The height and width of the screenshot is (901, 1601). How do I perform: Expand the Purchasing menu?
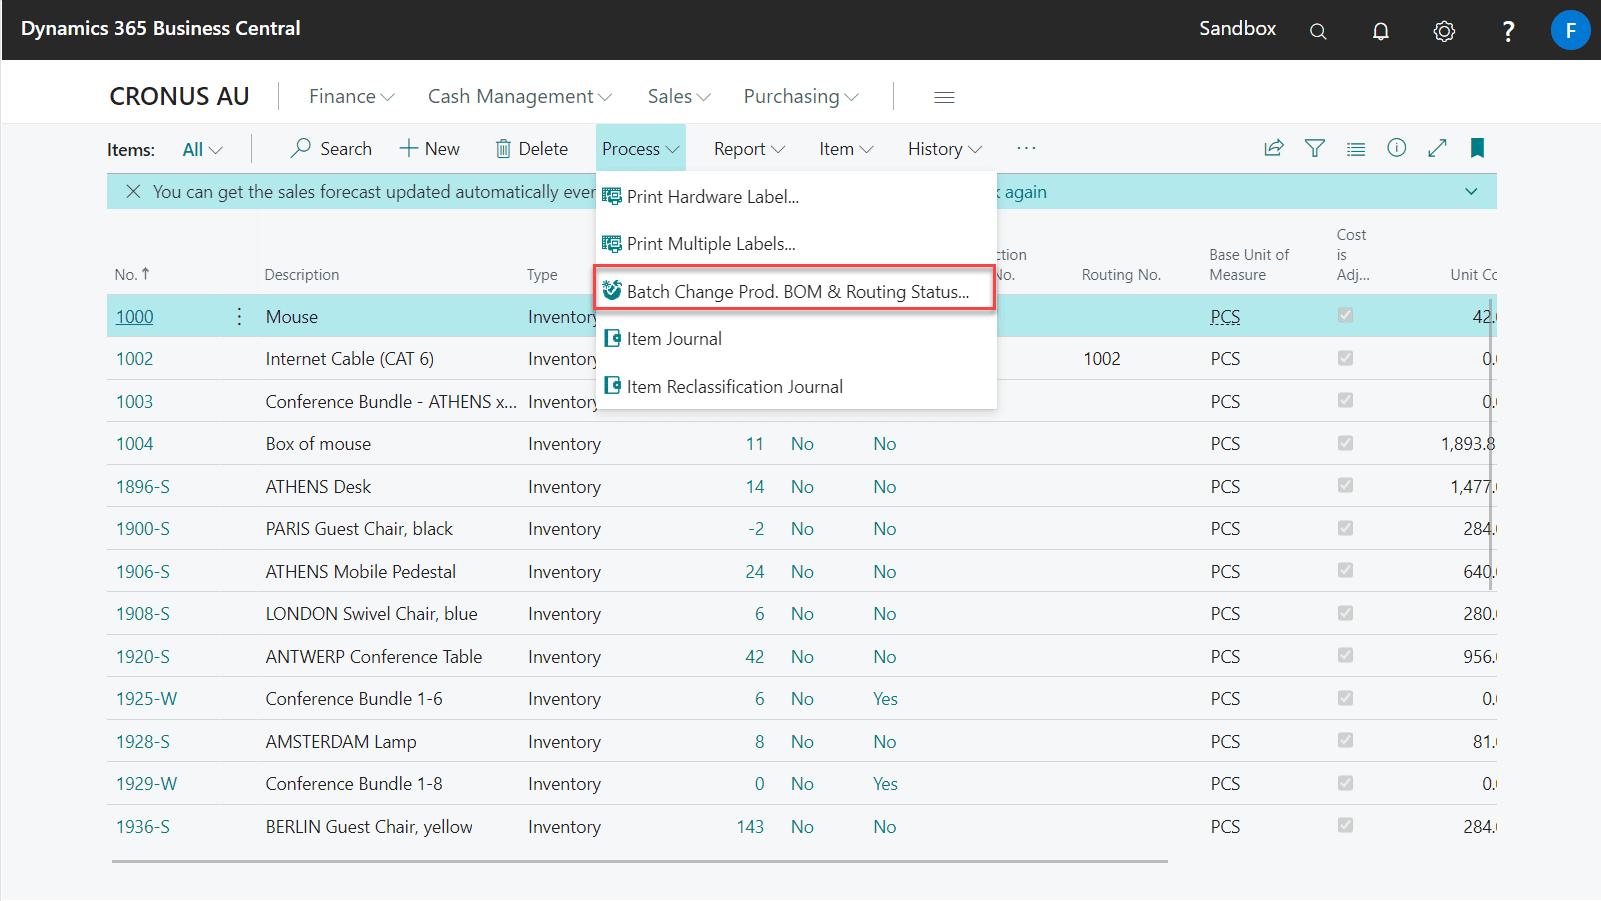800,96
